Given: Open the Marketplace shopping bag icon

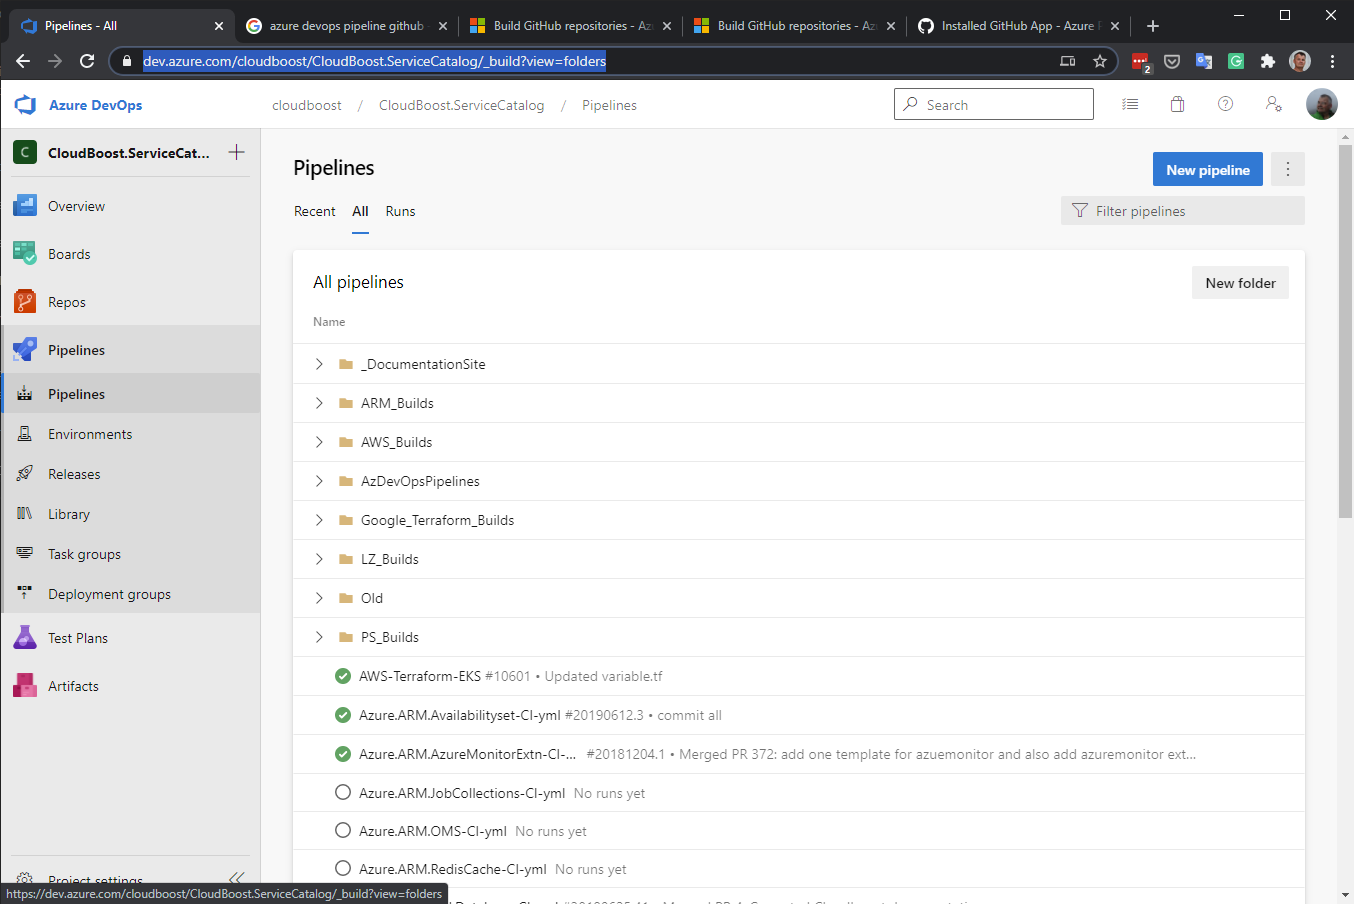Looking at the screenshot, I should tap(1177, 104).
